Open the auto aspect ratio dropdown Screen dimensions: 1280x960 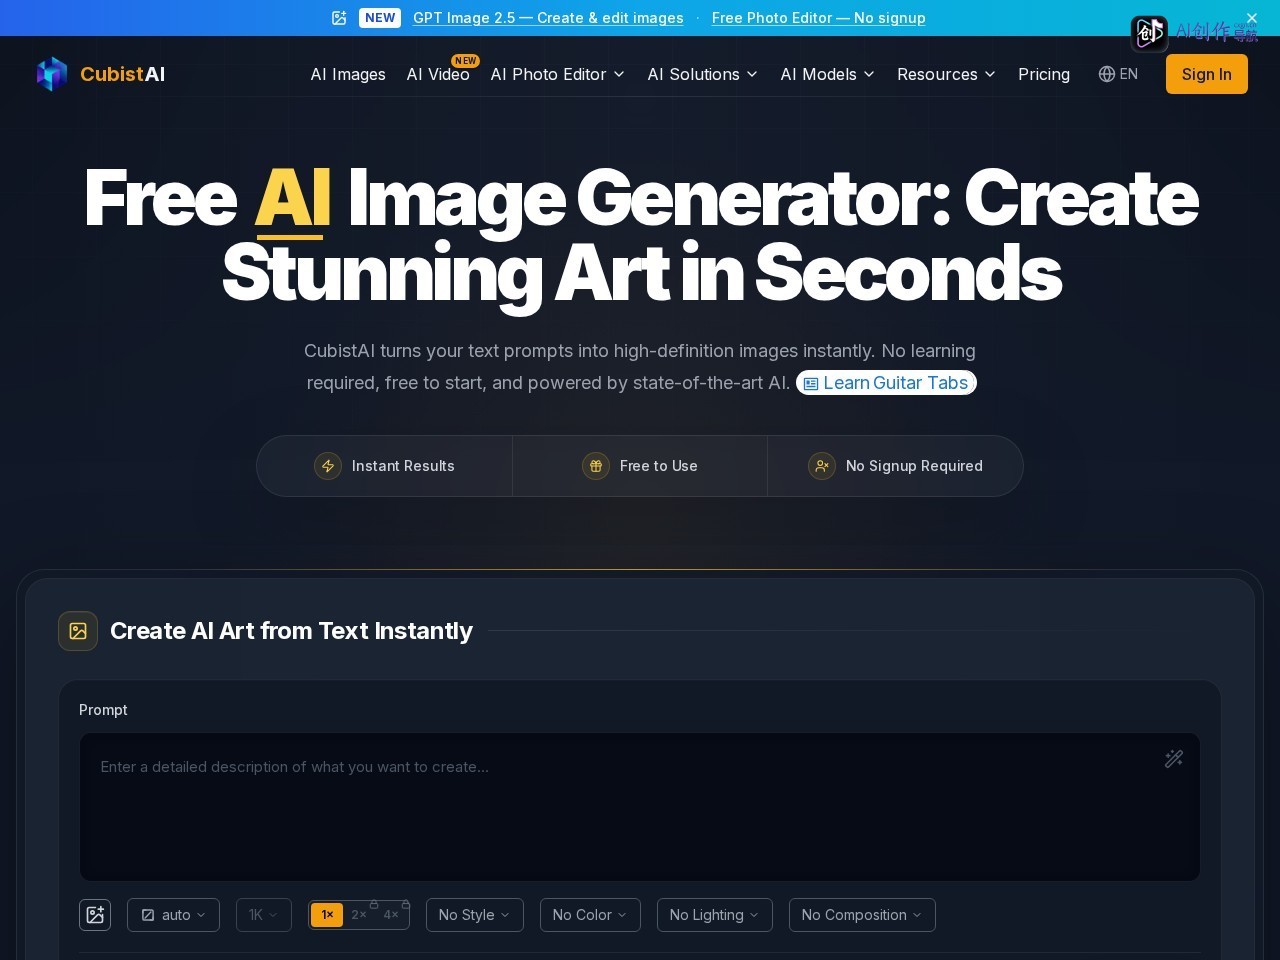pos(173,915)
